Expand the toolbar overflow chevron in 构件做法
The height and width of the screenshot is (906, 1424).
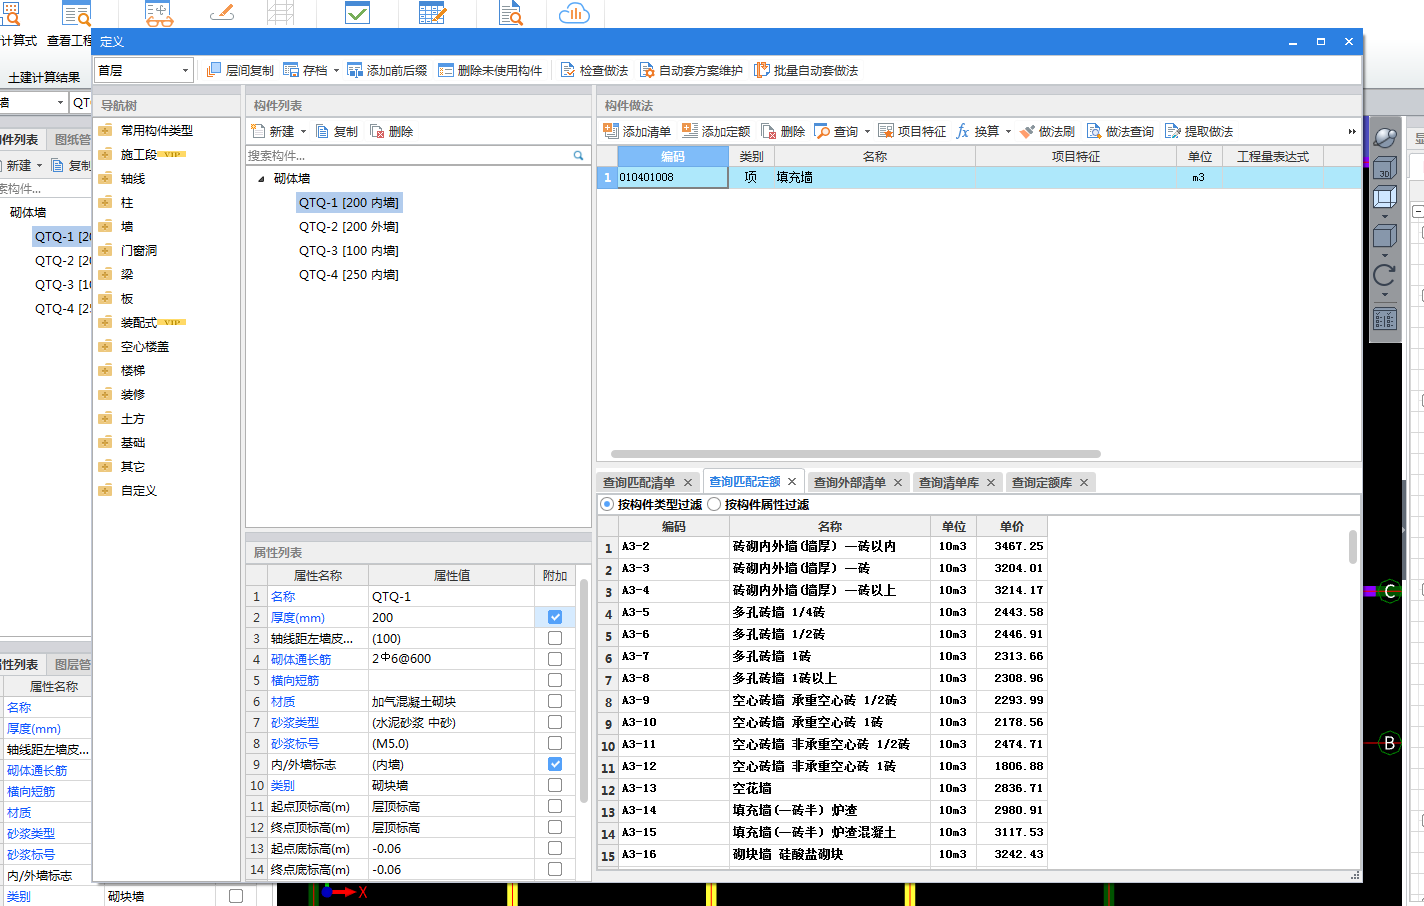(1352, 131)
